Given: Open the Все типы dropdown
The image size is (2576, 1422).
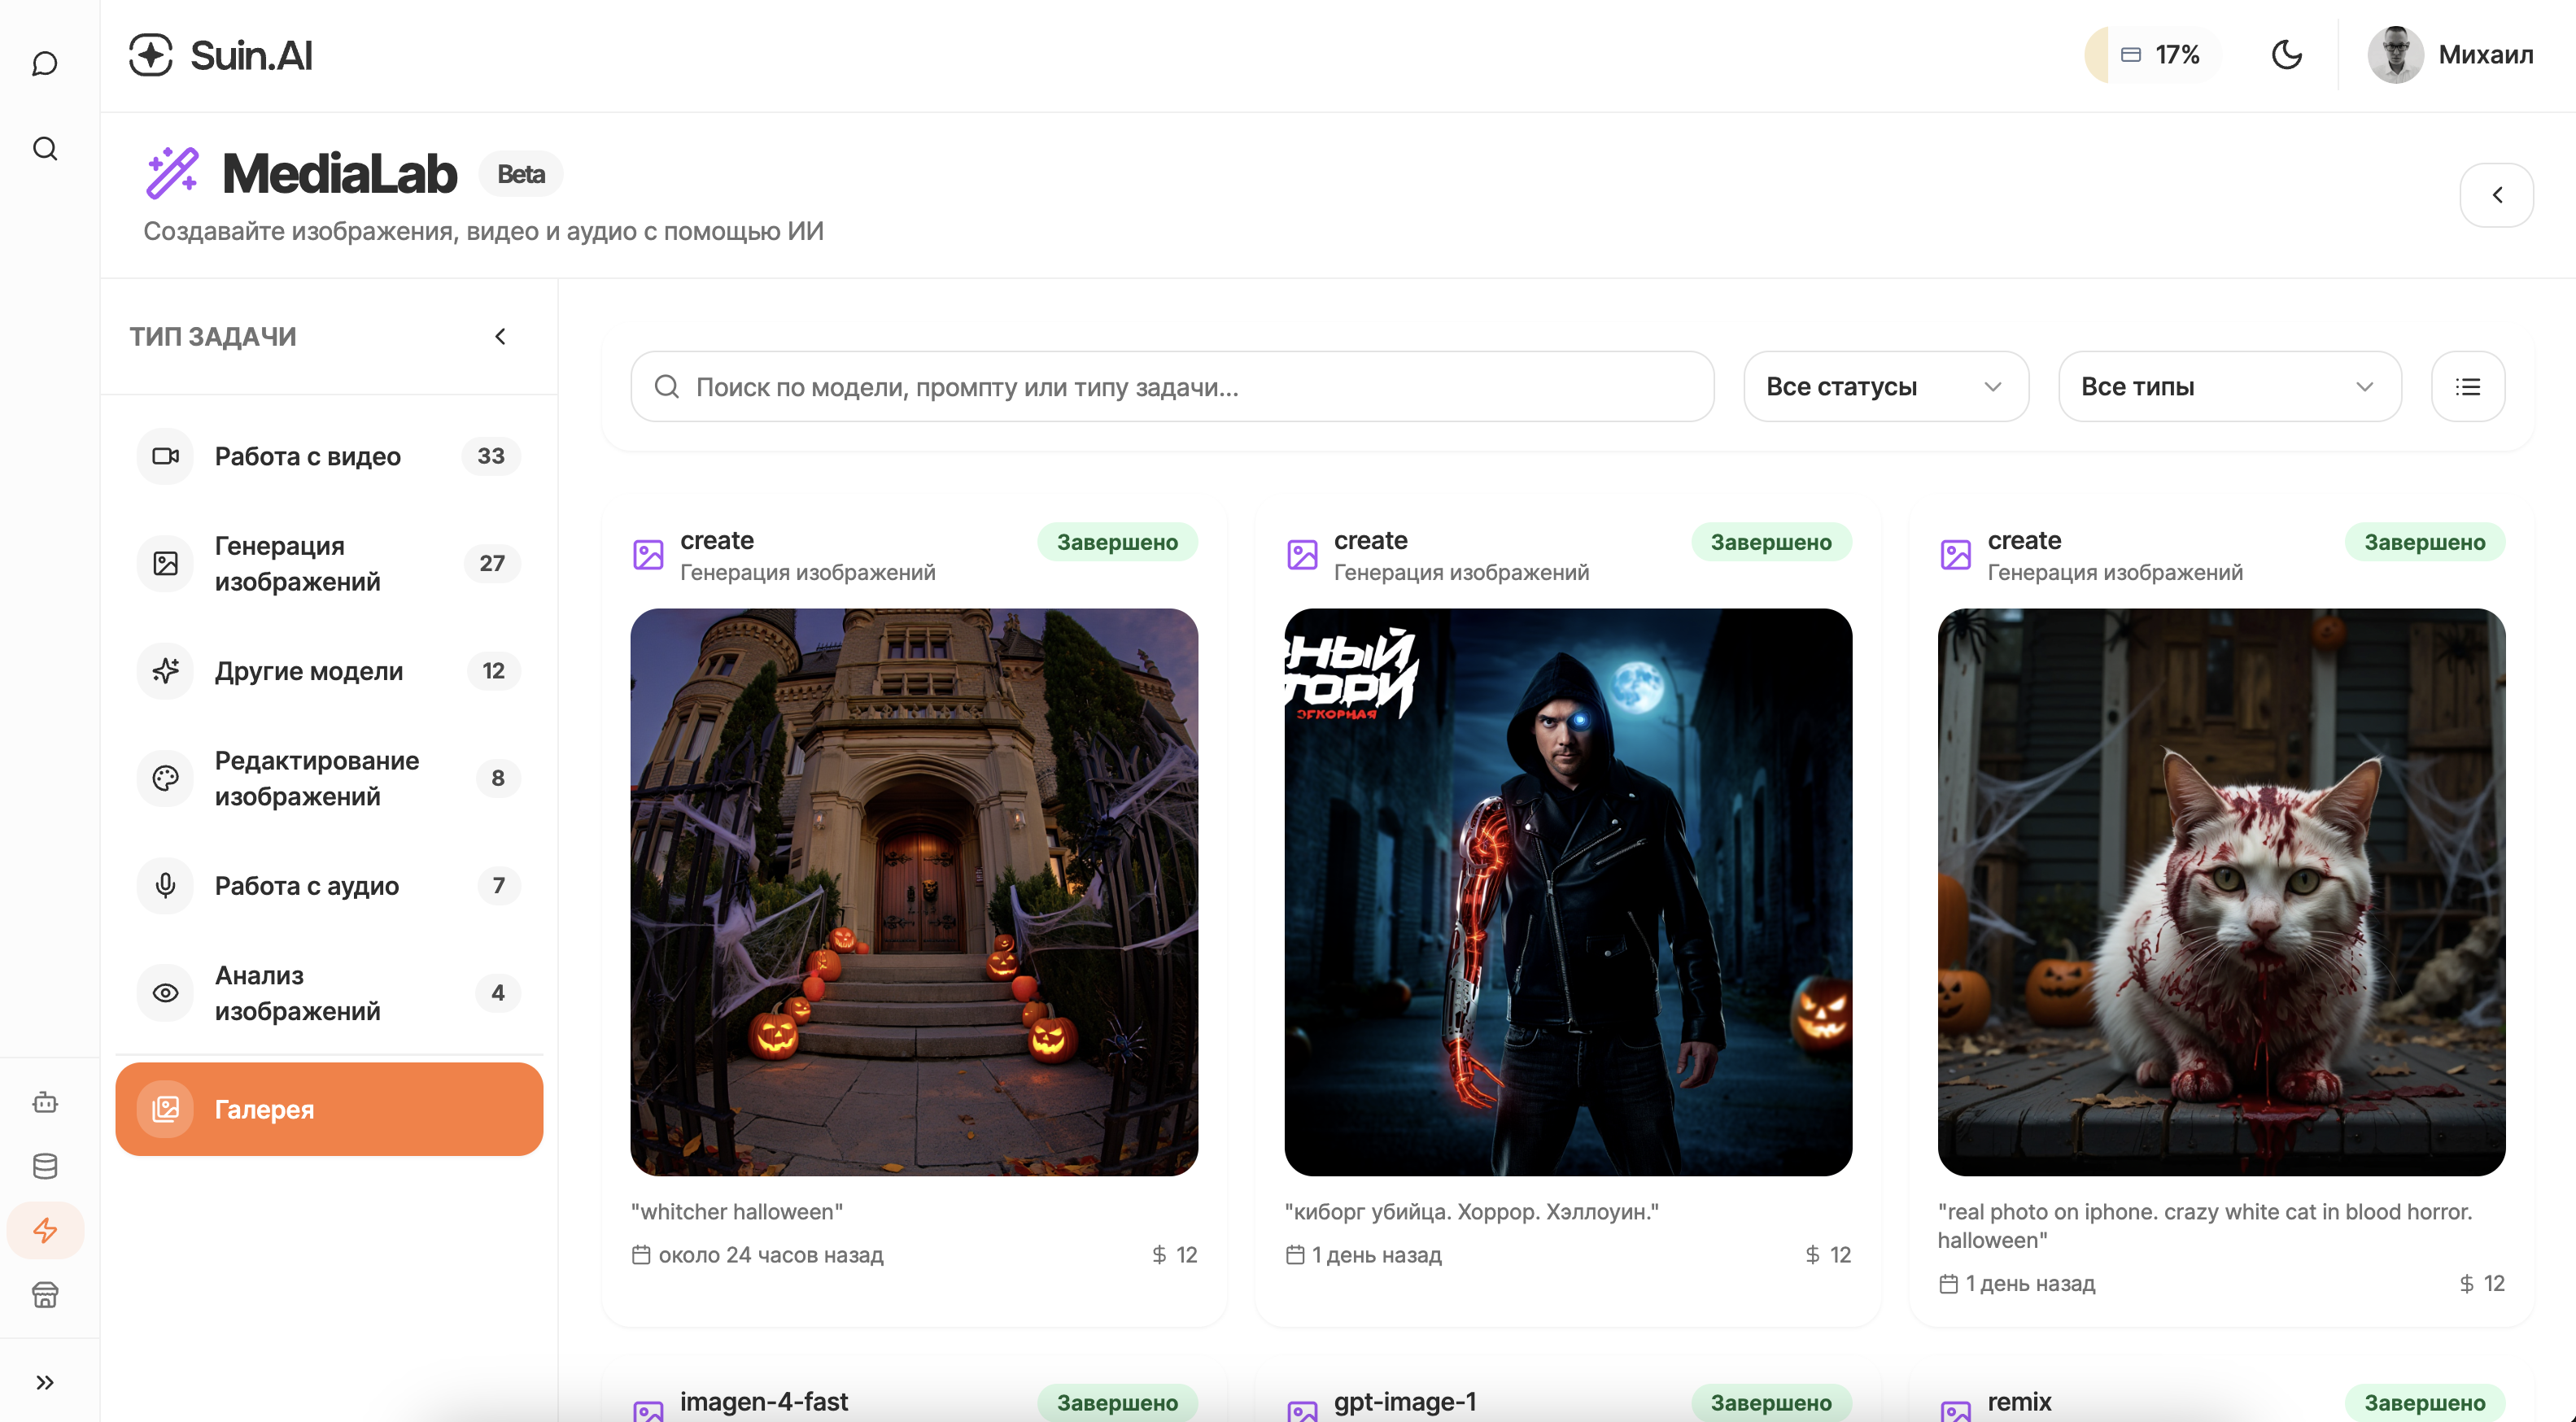Looking at the screenshot, I should coord(2229,386).
